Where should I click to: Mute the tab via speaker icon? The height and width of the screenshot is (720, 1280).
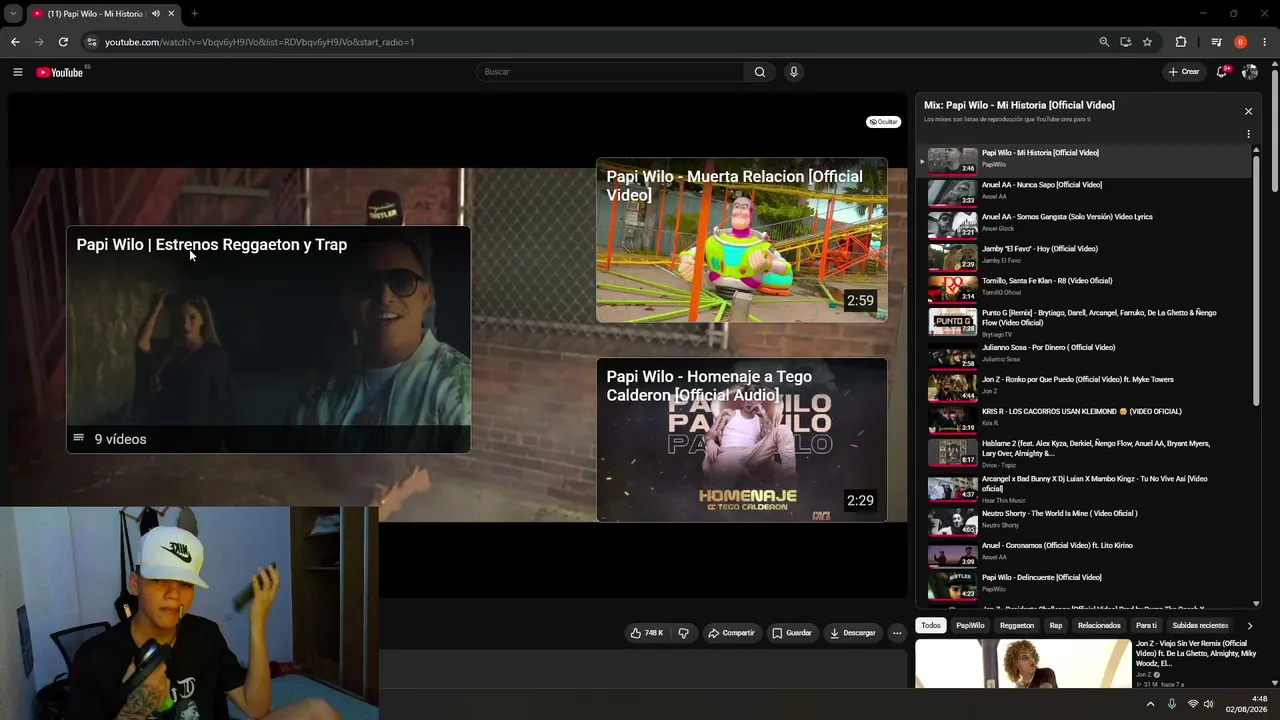(x=156, y=14)
